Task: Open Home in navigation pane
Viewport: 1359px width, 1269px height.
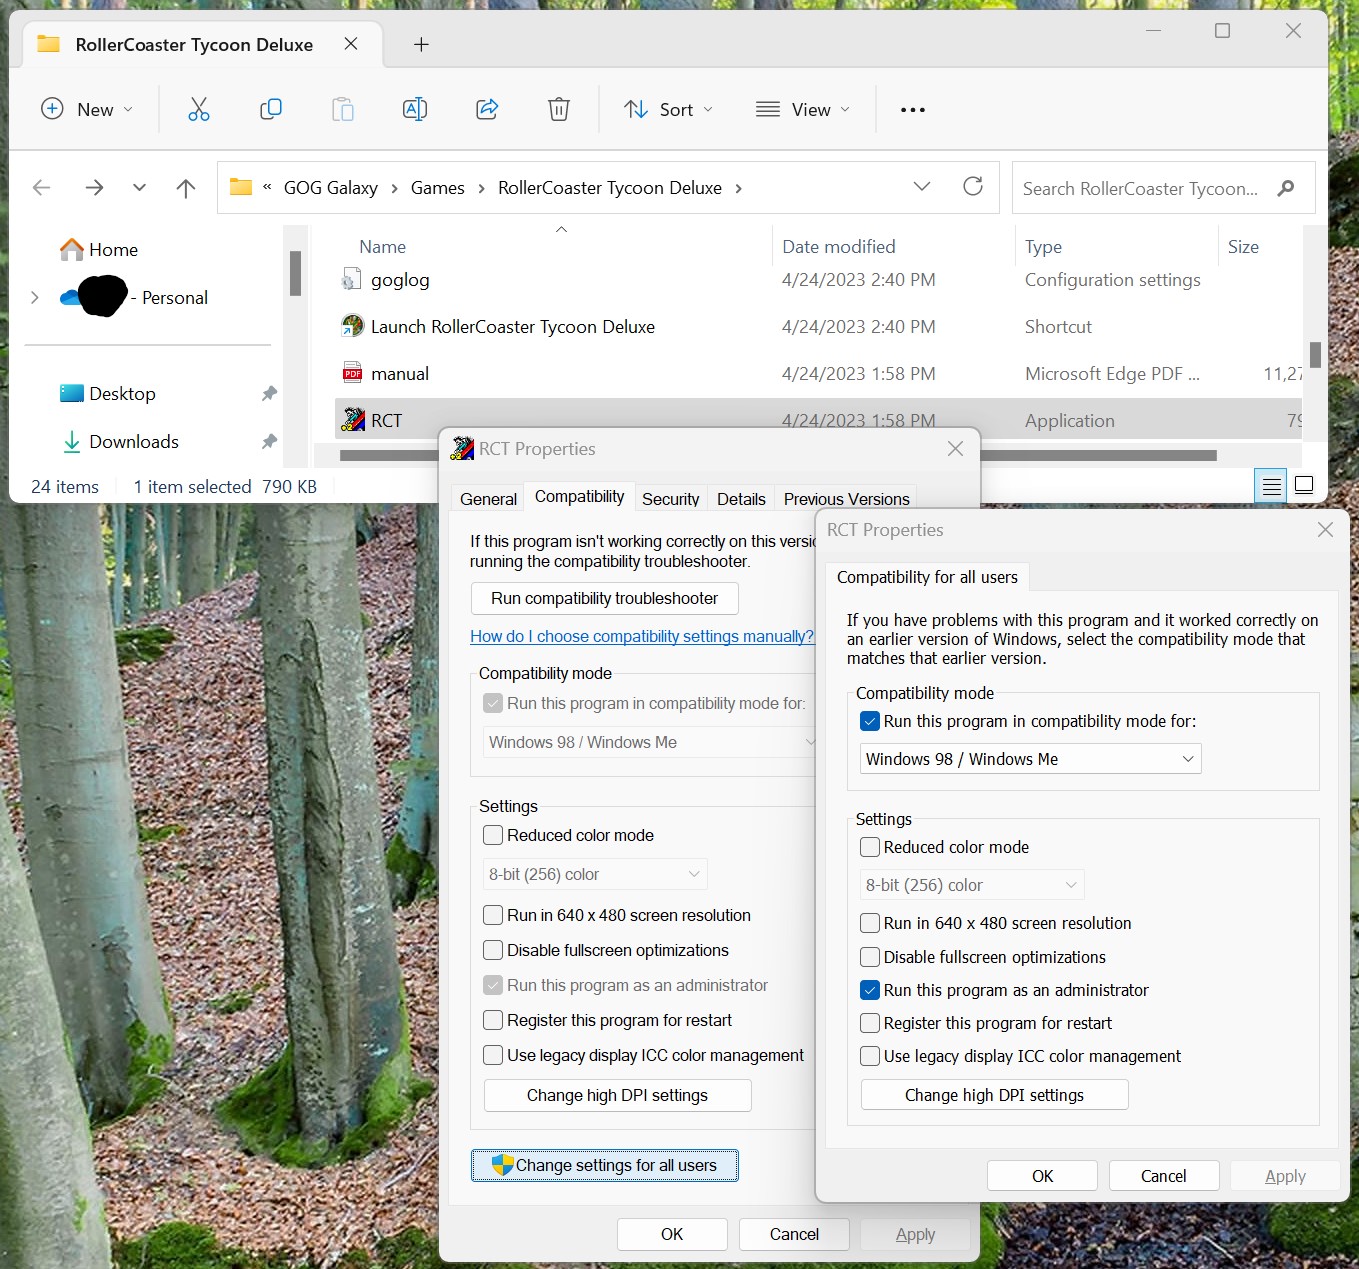Action: tap(100, 249)
